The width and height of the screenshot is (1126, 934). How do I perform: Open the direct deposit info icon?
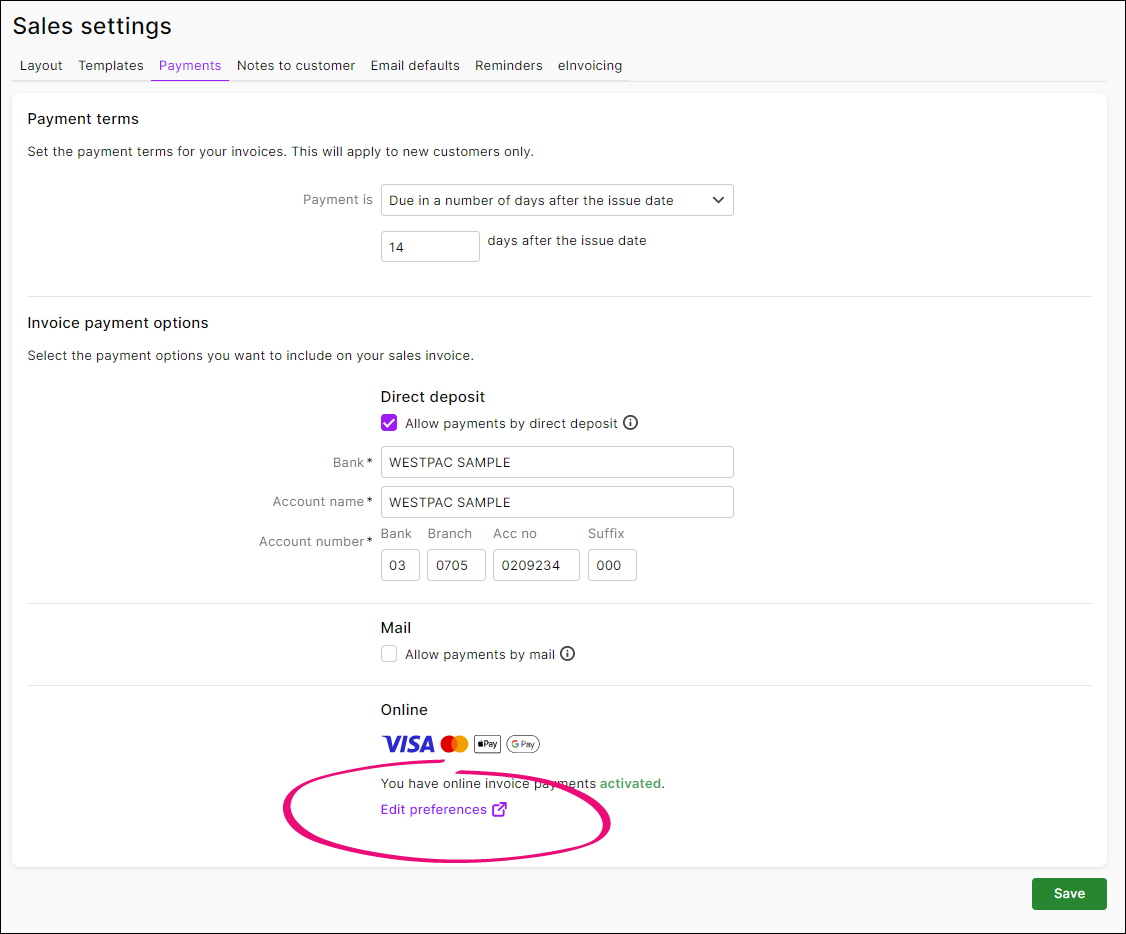pos(631,423)
